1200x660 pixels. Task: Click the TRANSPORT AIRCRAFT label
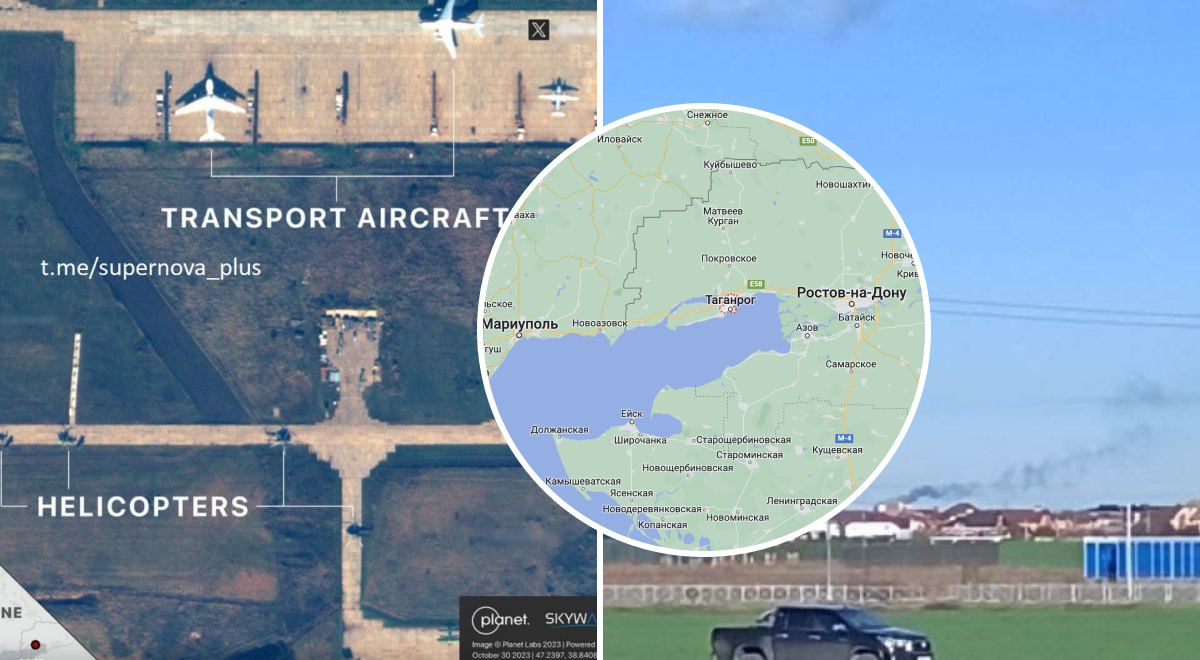point(336,217)
